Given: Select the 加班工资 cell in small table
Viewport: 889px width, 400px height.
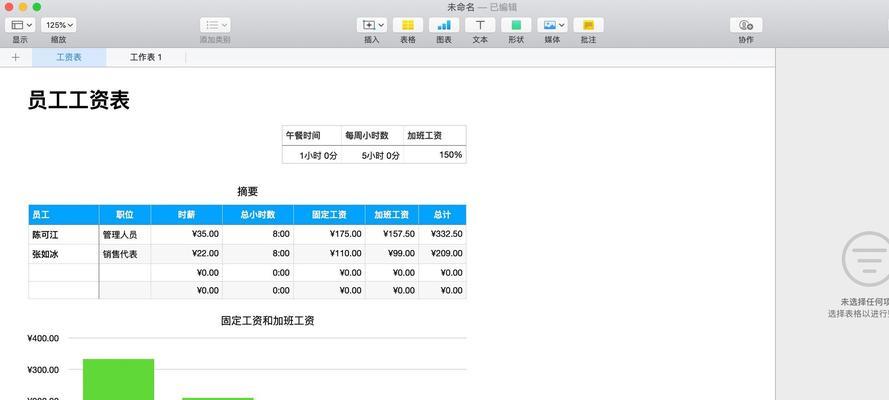Looking at the screenshot, I should click(x=435, y=135).
